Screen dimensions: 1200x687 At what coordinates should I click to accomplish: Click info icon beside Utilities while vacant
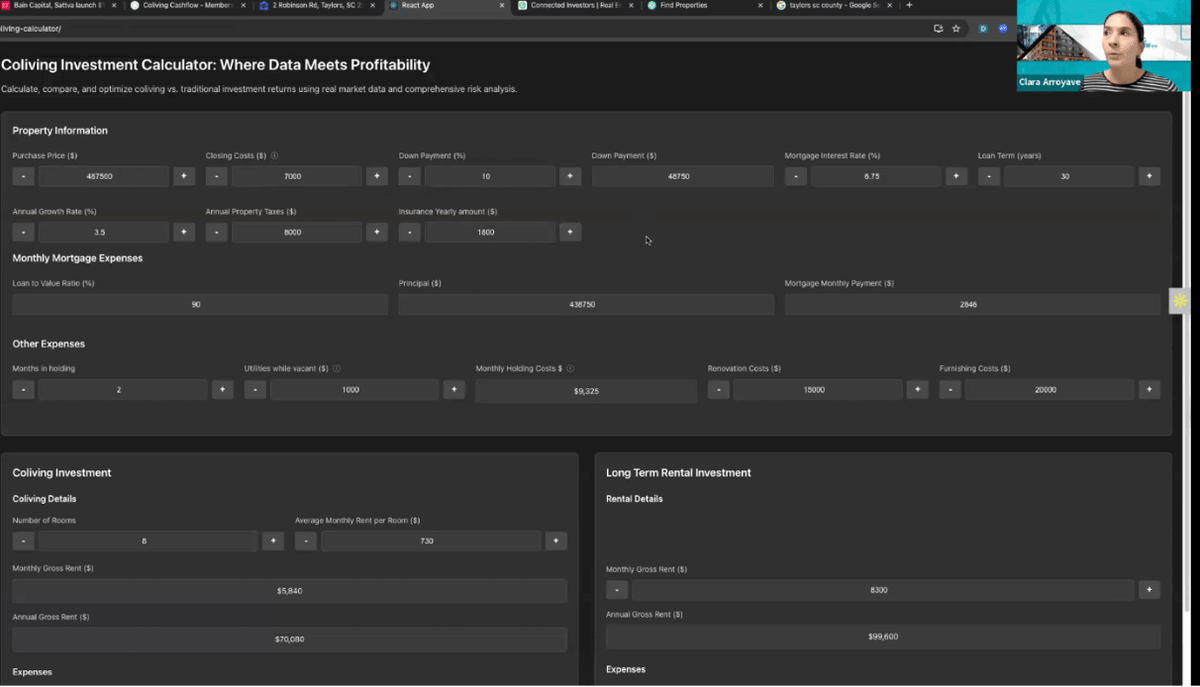click(x=337, y=369)
